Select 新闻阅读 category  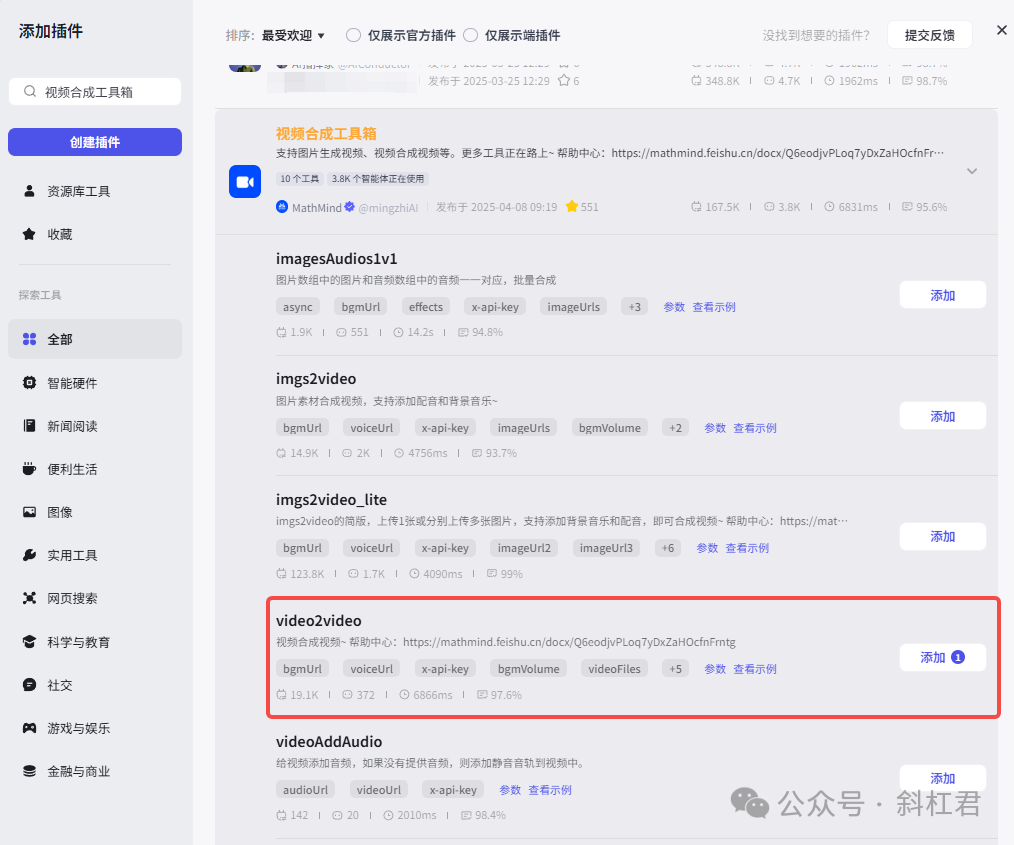tap(94, 425)
